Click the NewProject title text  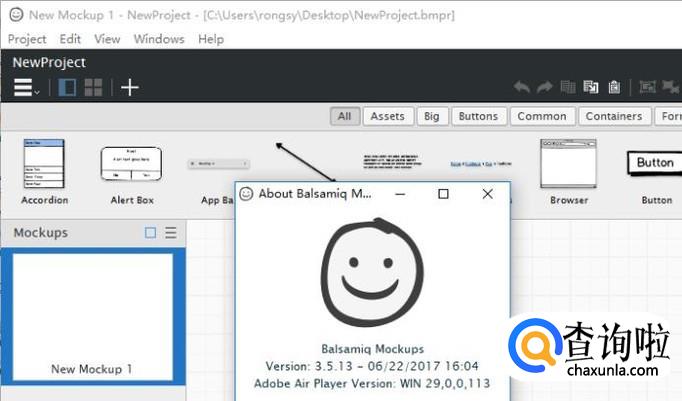49,62
